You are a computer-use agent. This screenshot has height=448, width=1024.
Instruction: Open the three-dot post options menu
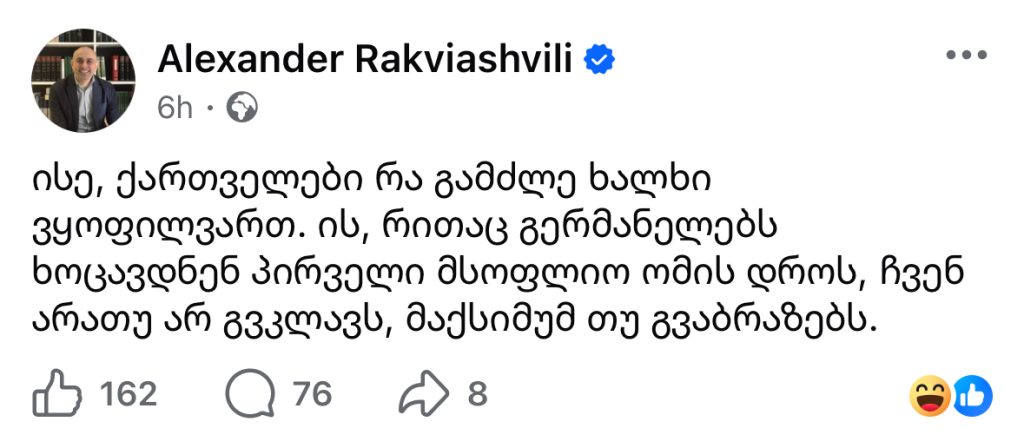(966, 56)
